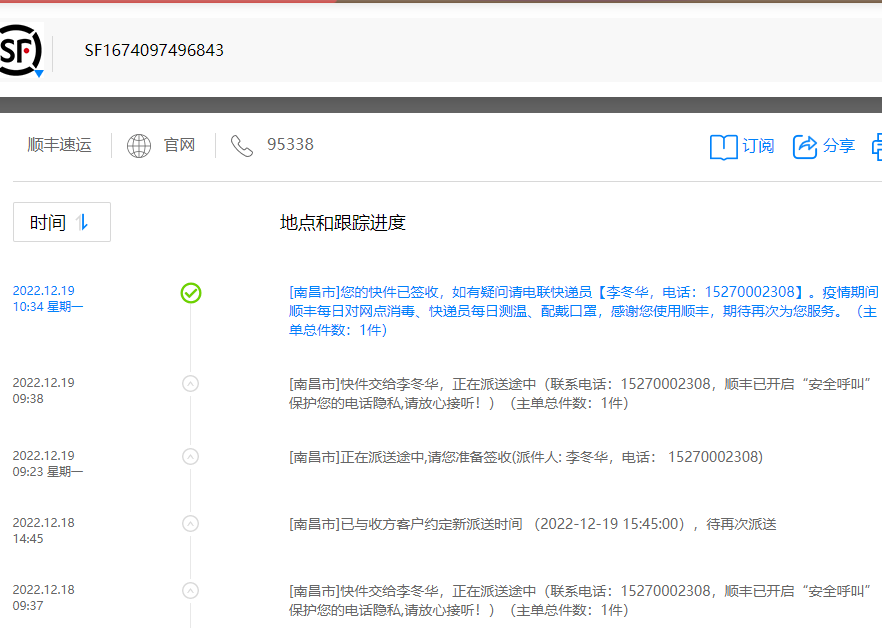
Task: Click the 2022.12.18 09:37 timestamp
Action: 43,598
